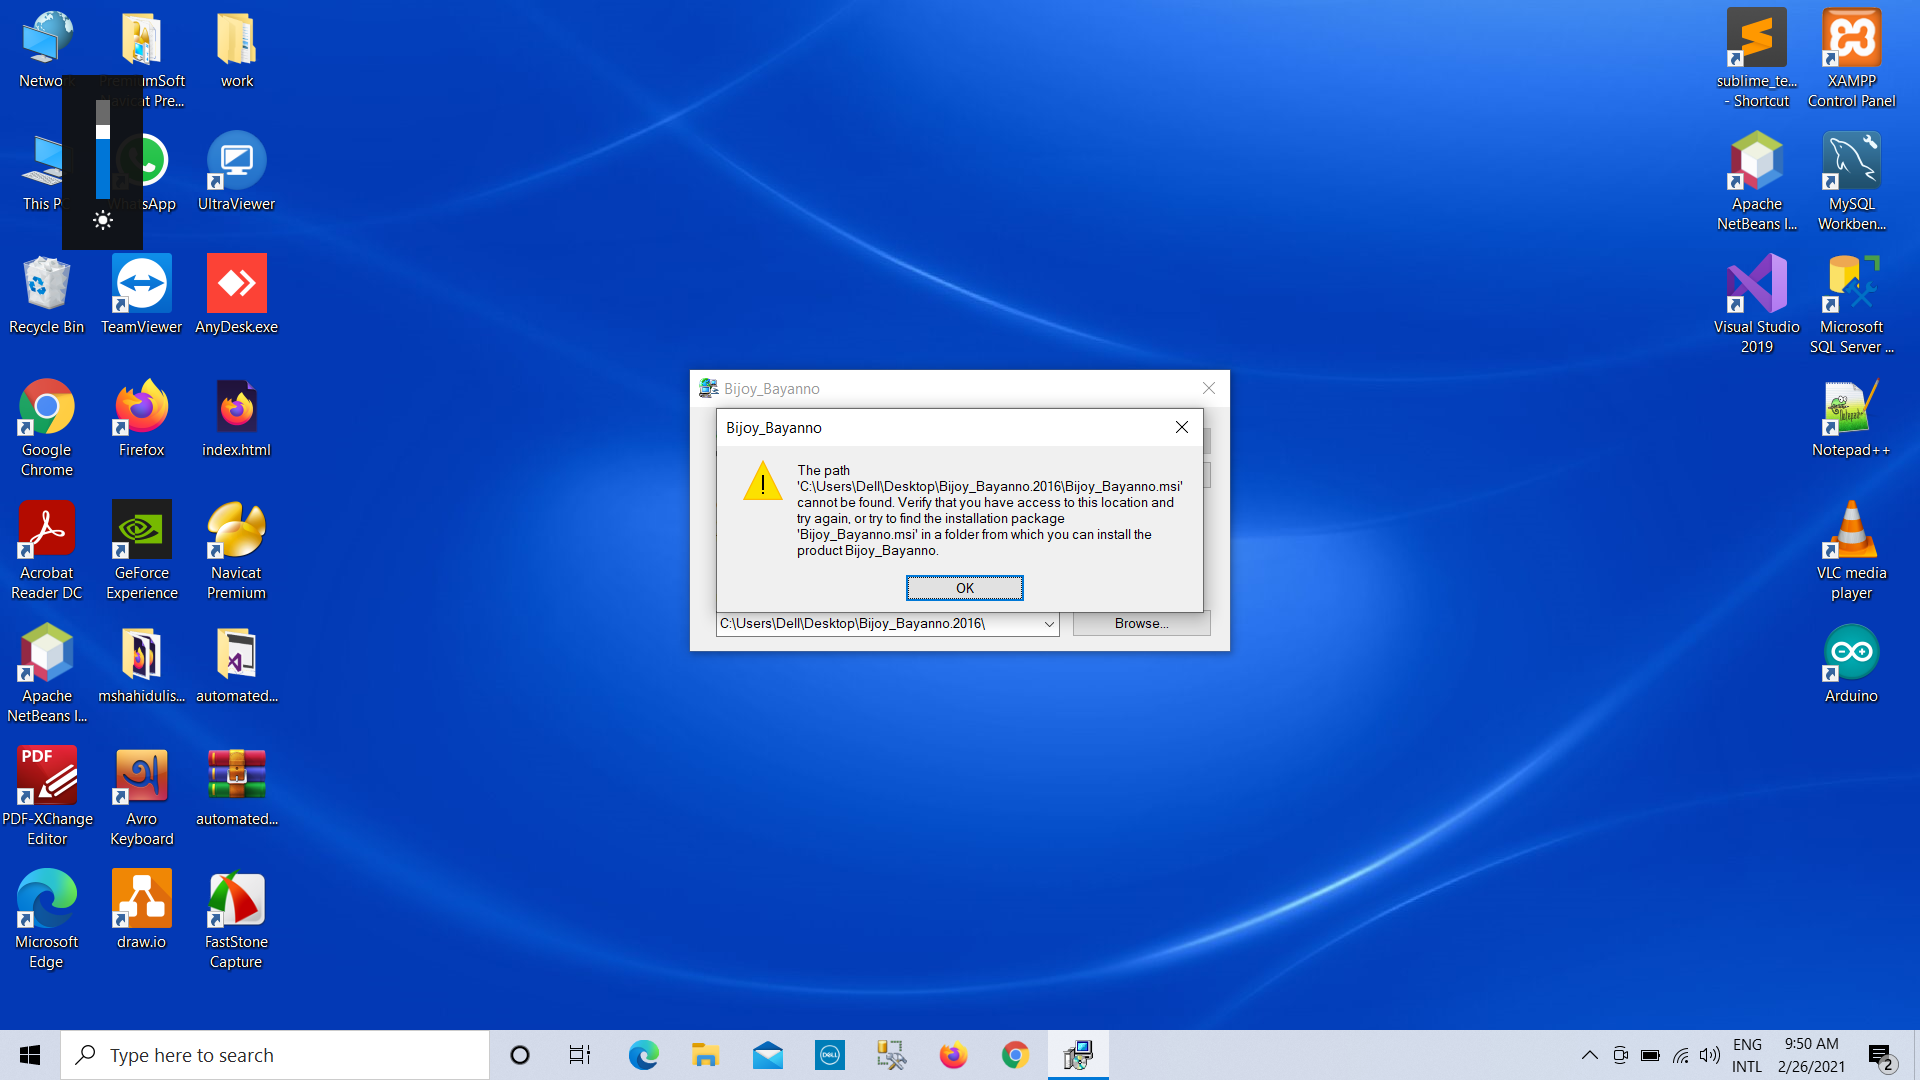Select the Visual Studio 2019 shortcut
Viewport: 1920px width, 1080px height.
[x=1756, y=305]
